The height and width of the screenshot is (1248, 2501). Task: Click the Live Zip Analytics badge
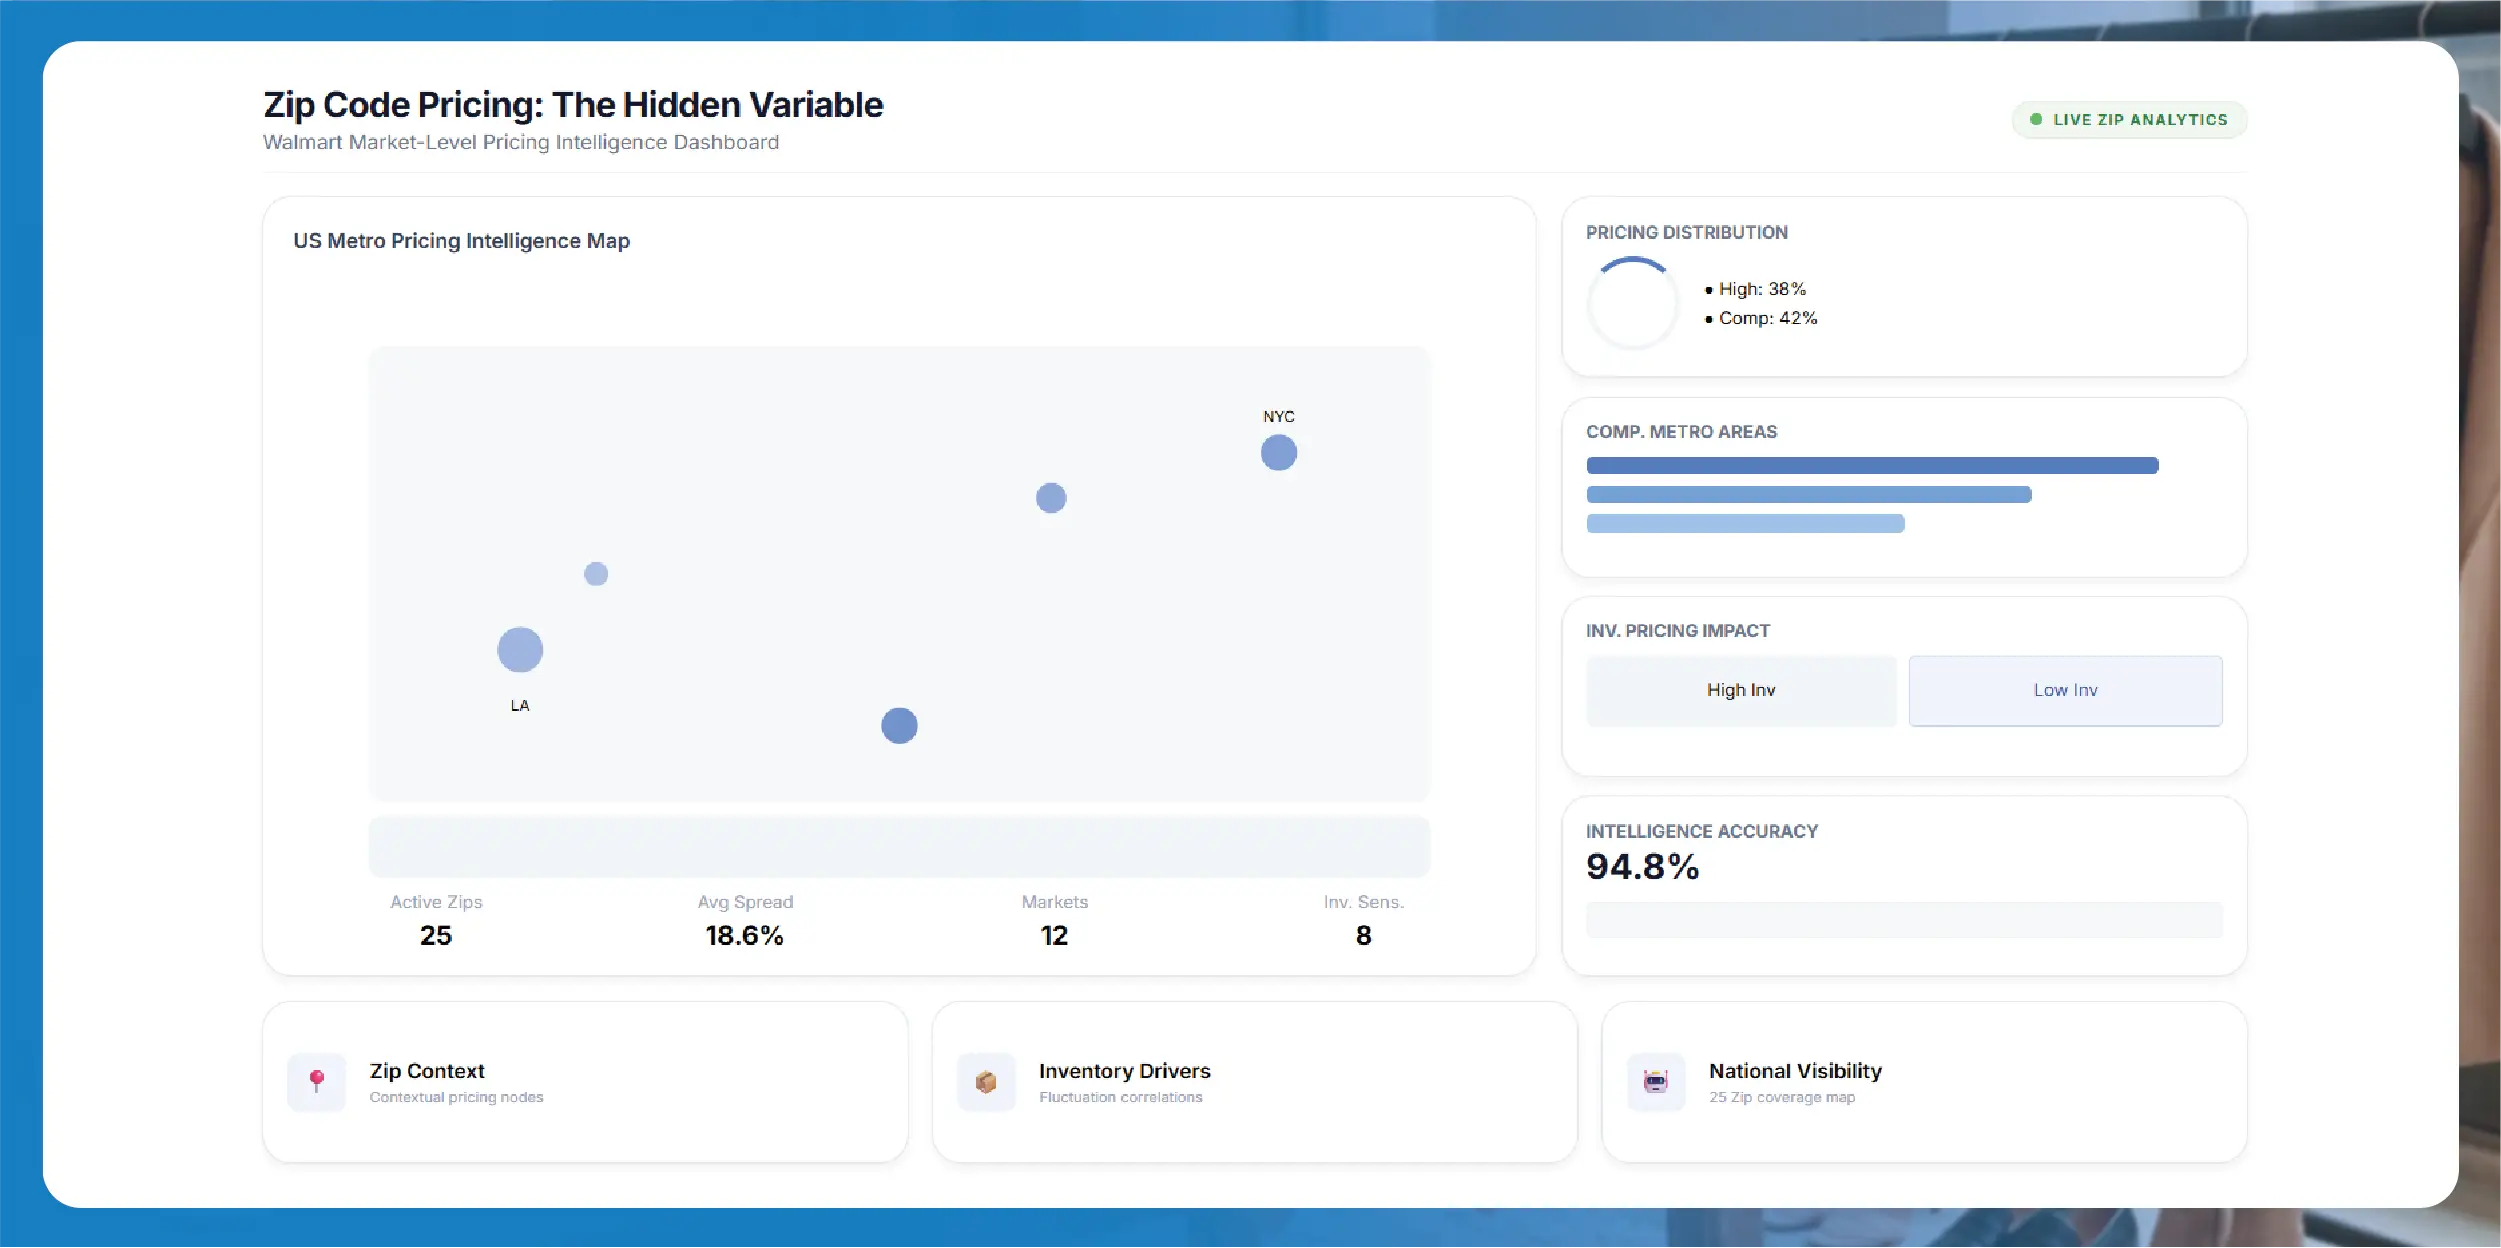[x=2130, y=119]
